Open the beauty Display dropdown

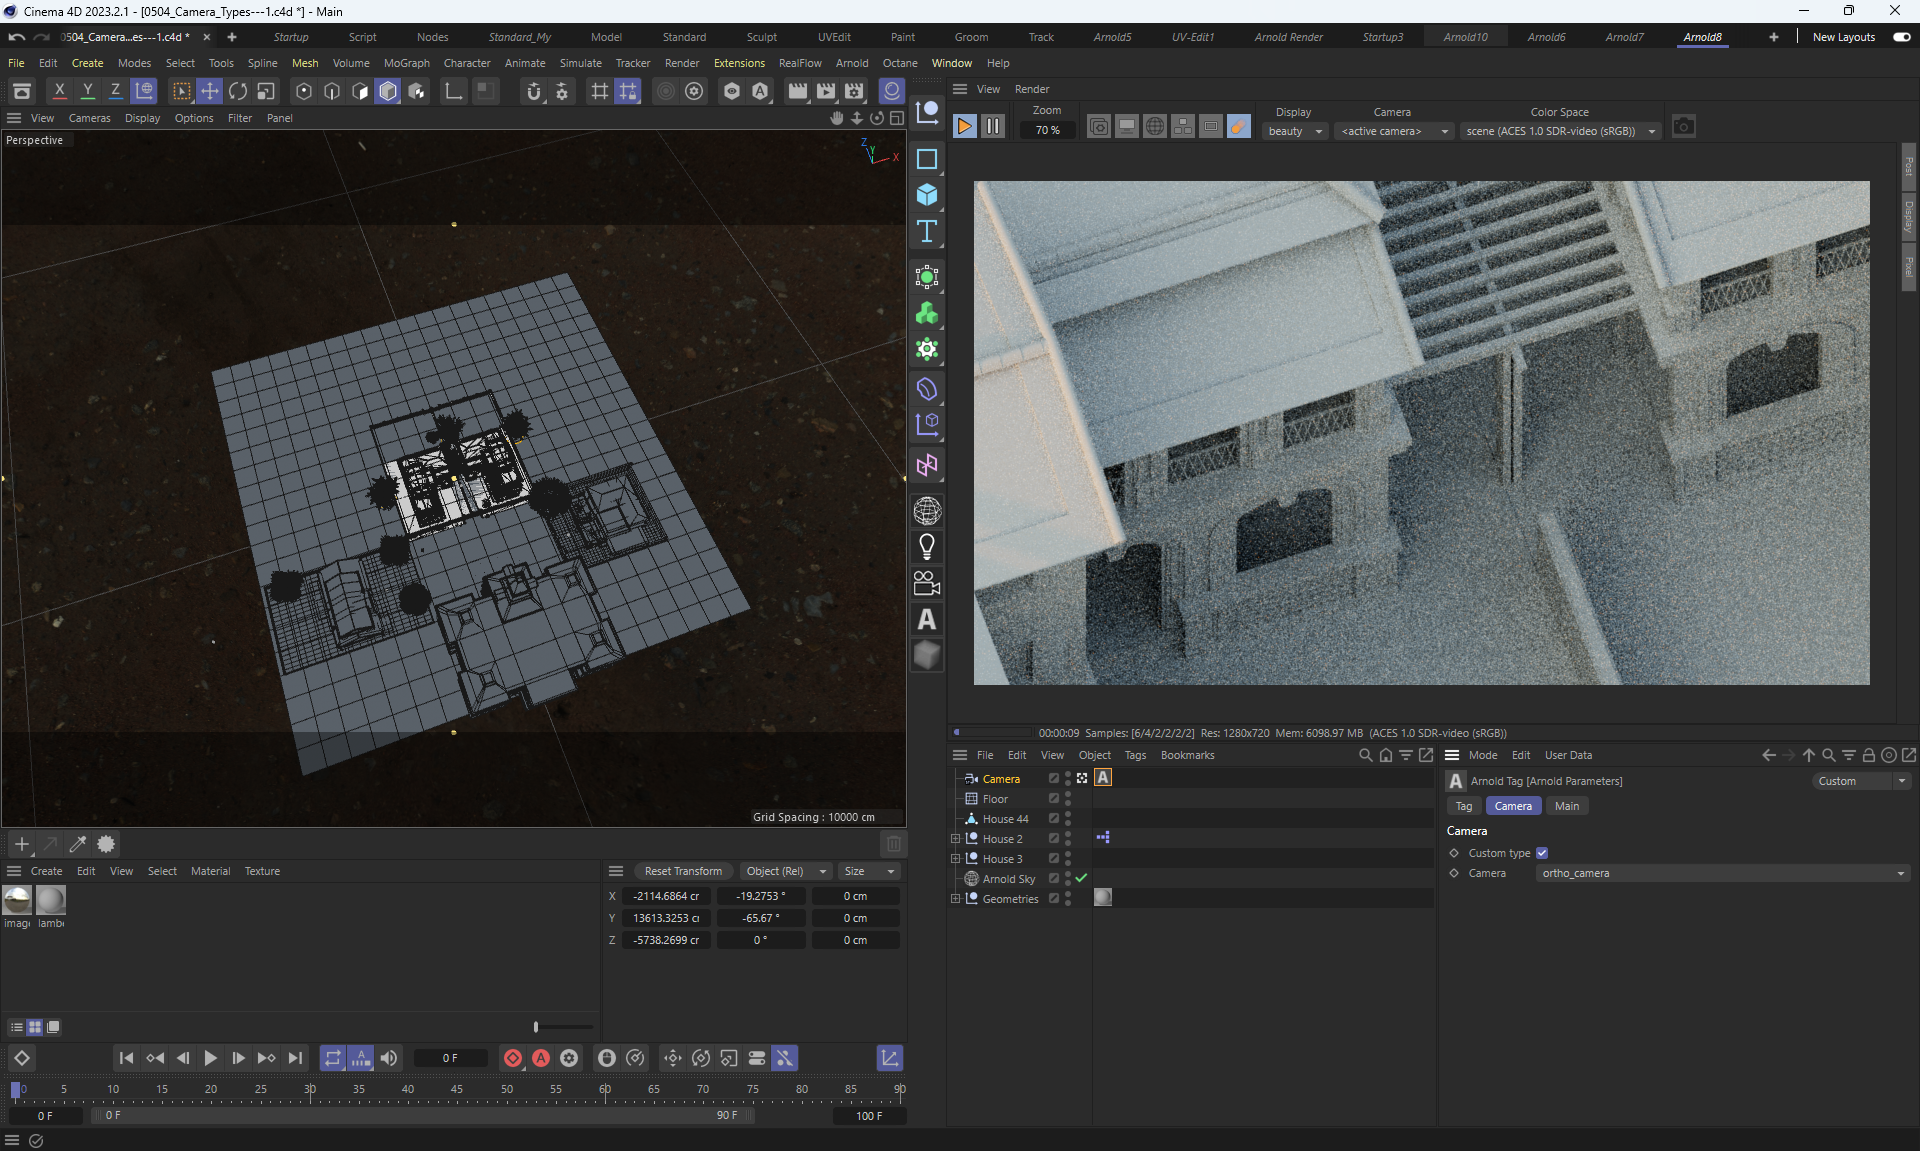1295,131
